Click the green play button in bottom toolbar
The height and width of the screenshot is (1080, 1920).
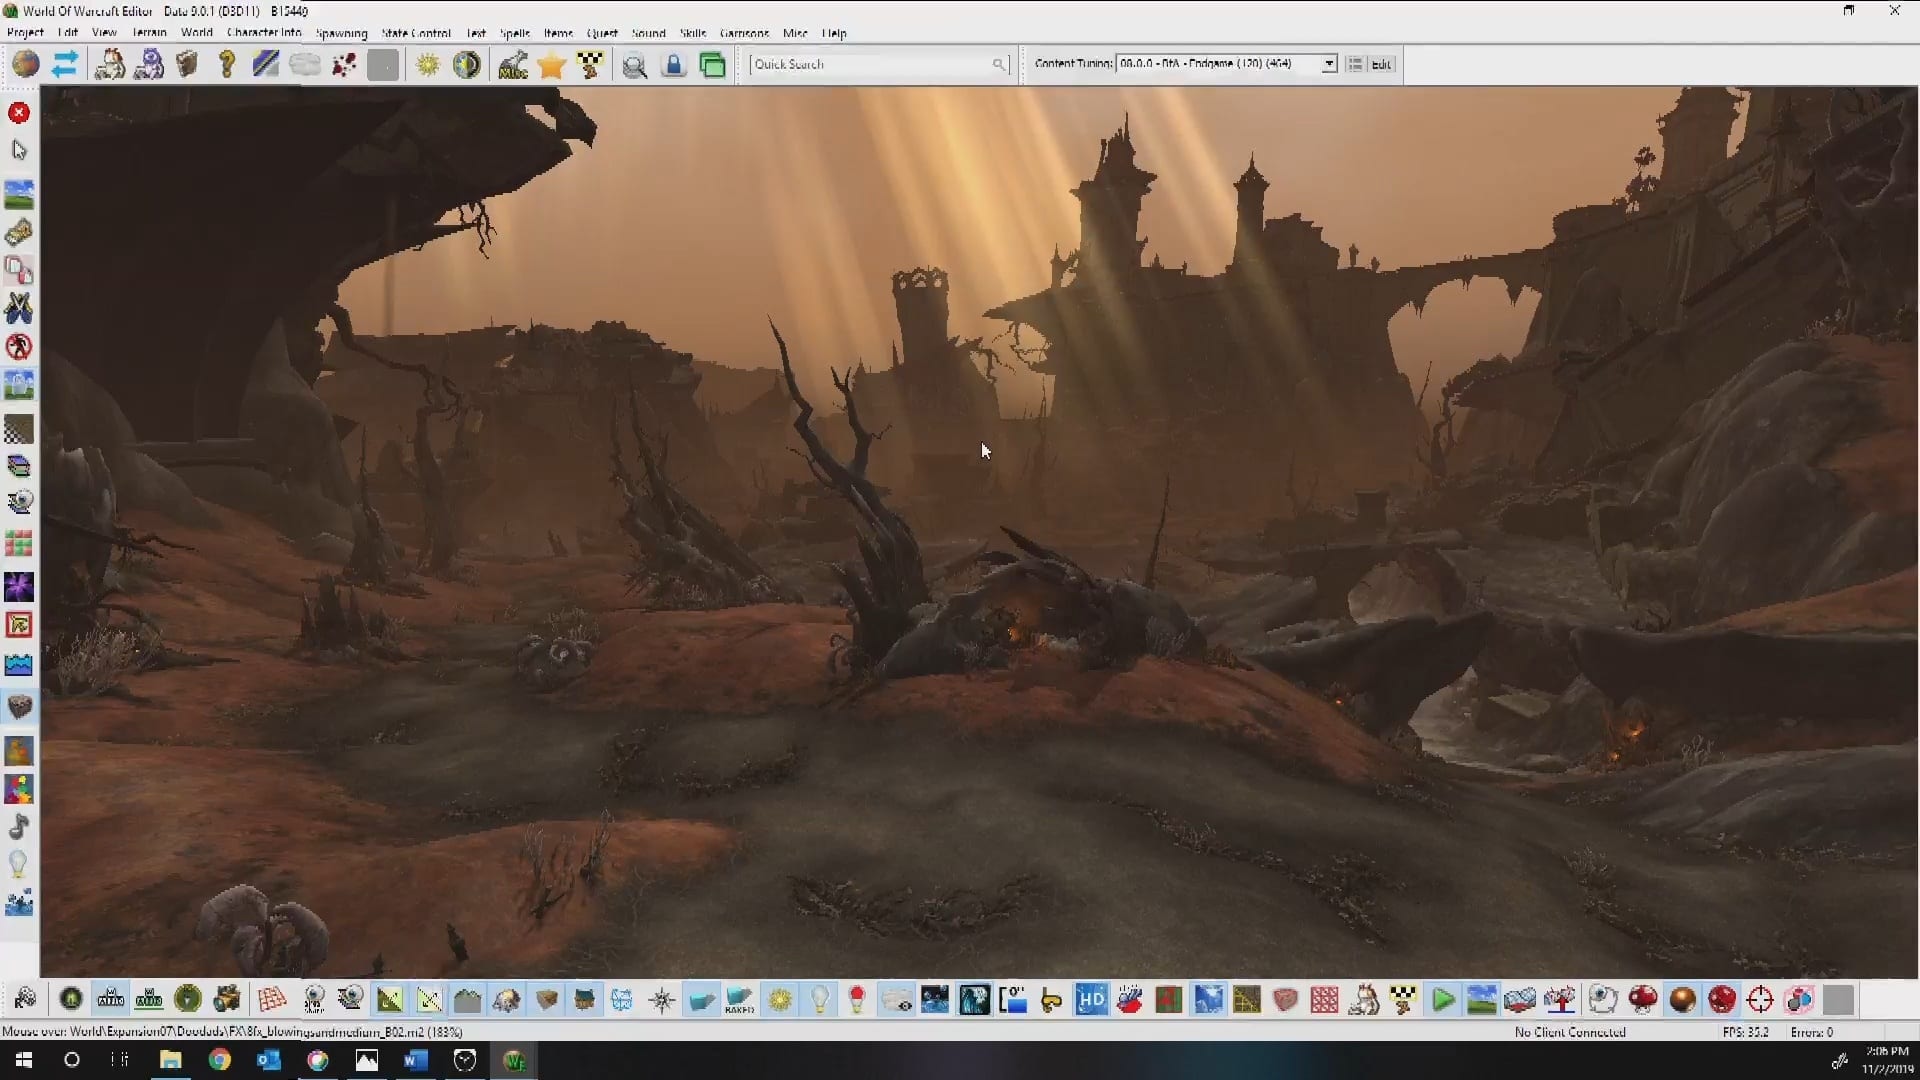coord(1442,999)
